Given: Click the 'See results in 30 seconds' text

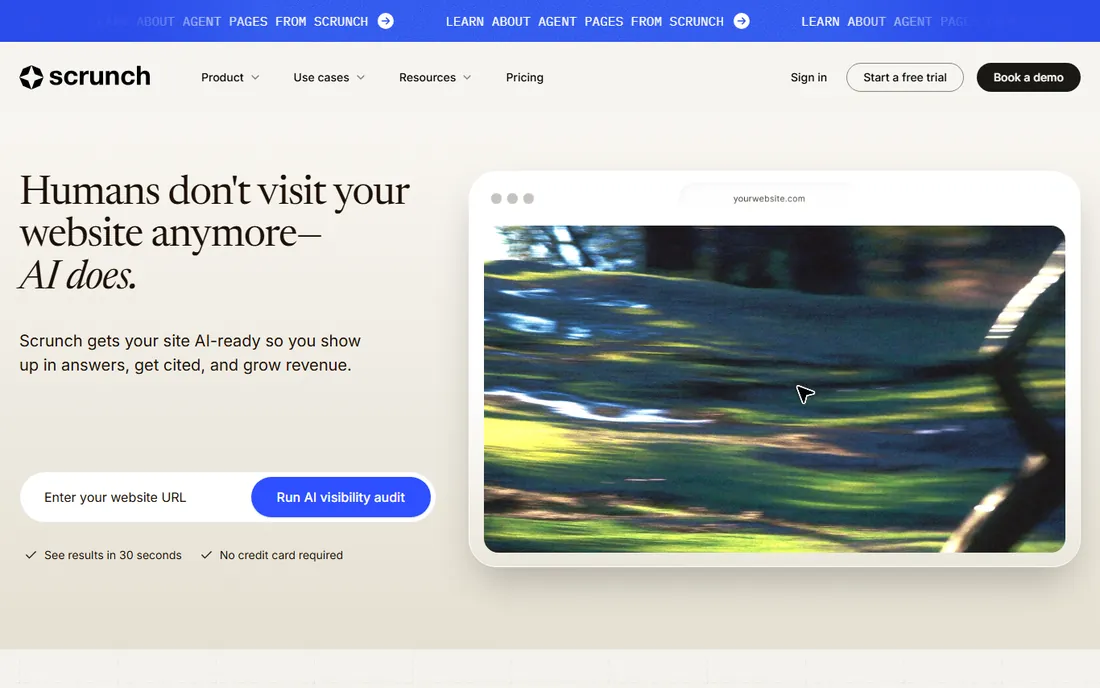Looking at the screenshot, I should [113, 555].
